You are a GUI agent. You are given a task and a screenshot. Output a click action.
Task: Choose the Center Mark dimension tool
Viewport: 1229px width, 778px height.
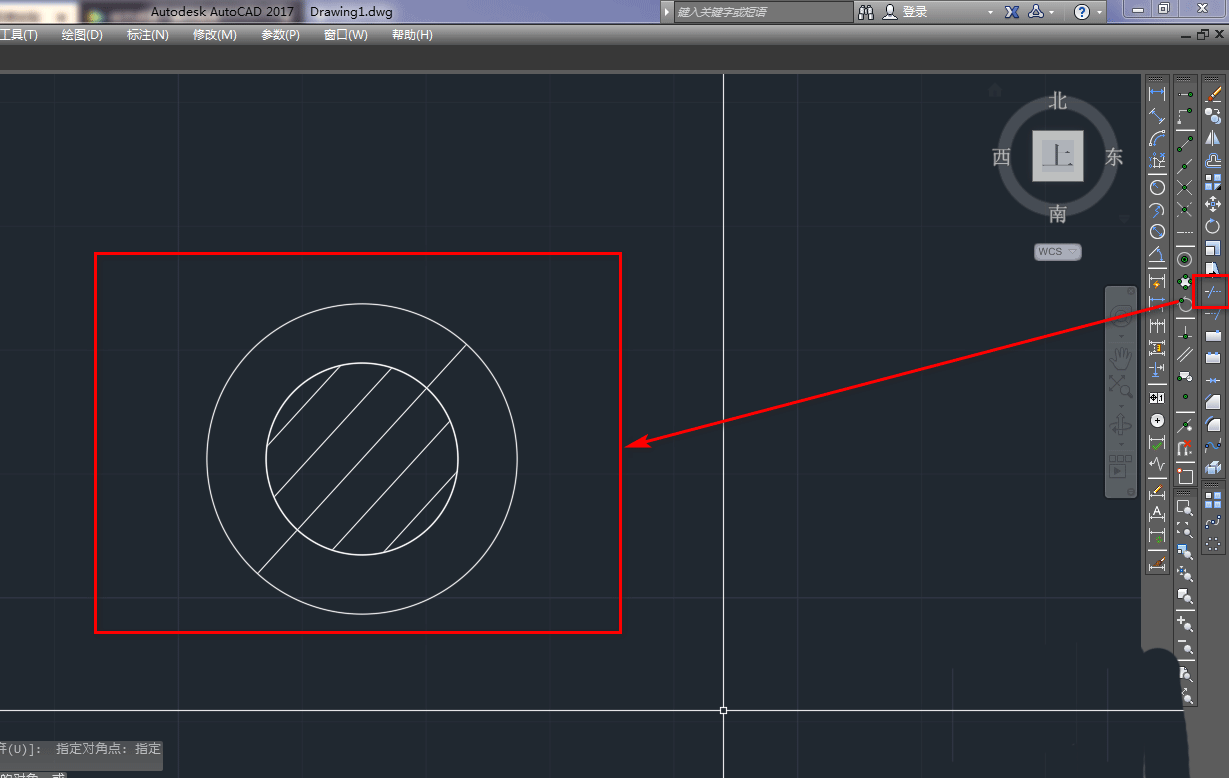(1157, 420)
